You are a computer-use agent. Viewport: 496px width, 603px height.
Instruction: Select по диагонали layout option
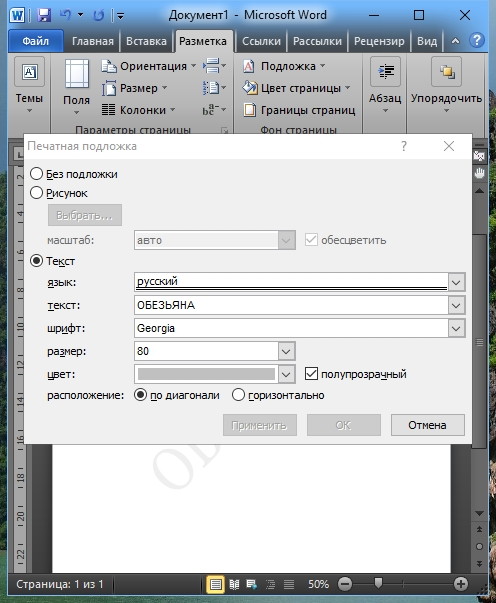(x=140, y=395)
